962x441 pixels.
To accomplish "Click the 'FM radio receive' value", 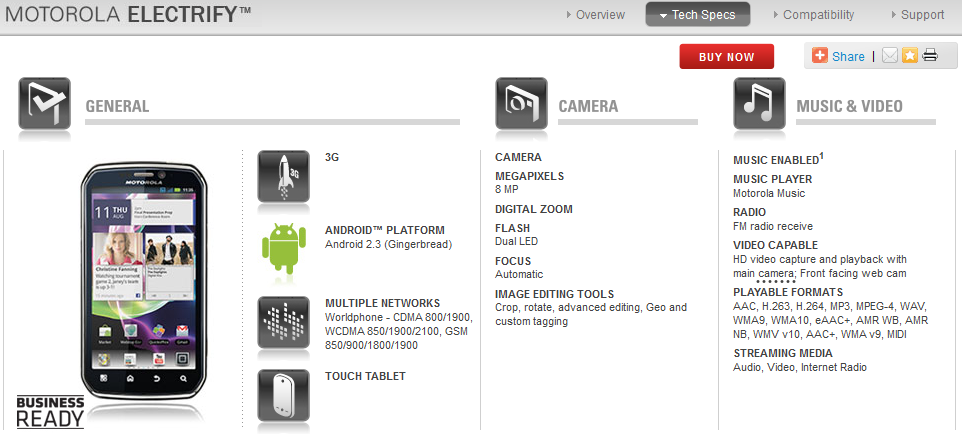I will coord(772,226).
